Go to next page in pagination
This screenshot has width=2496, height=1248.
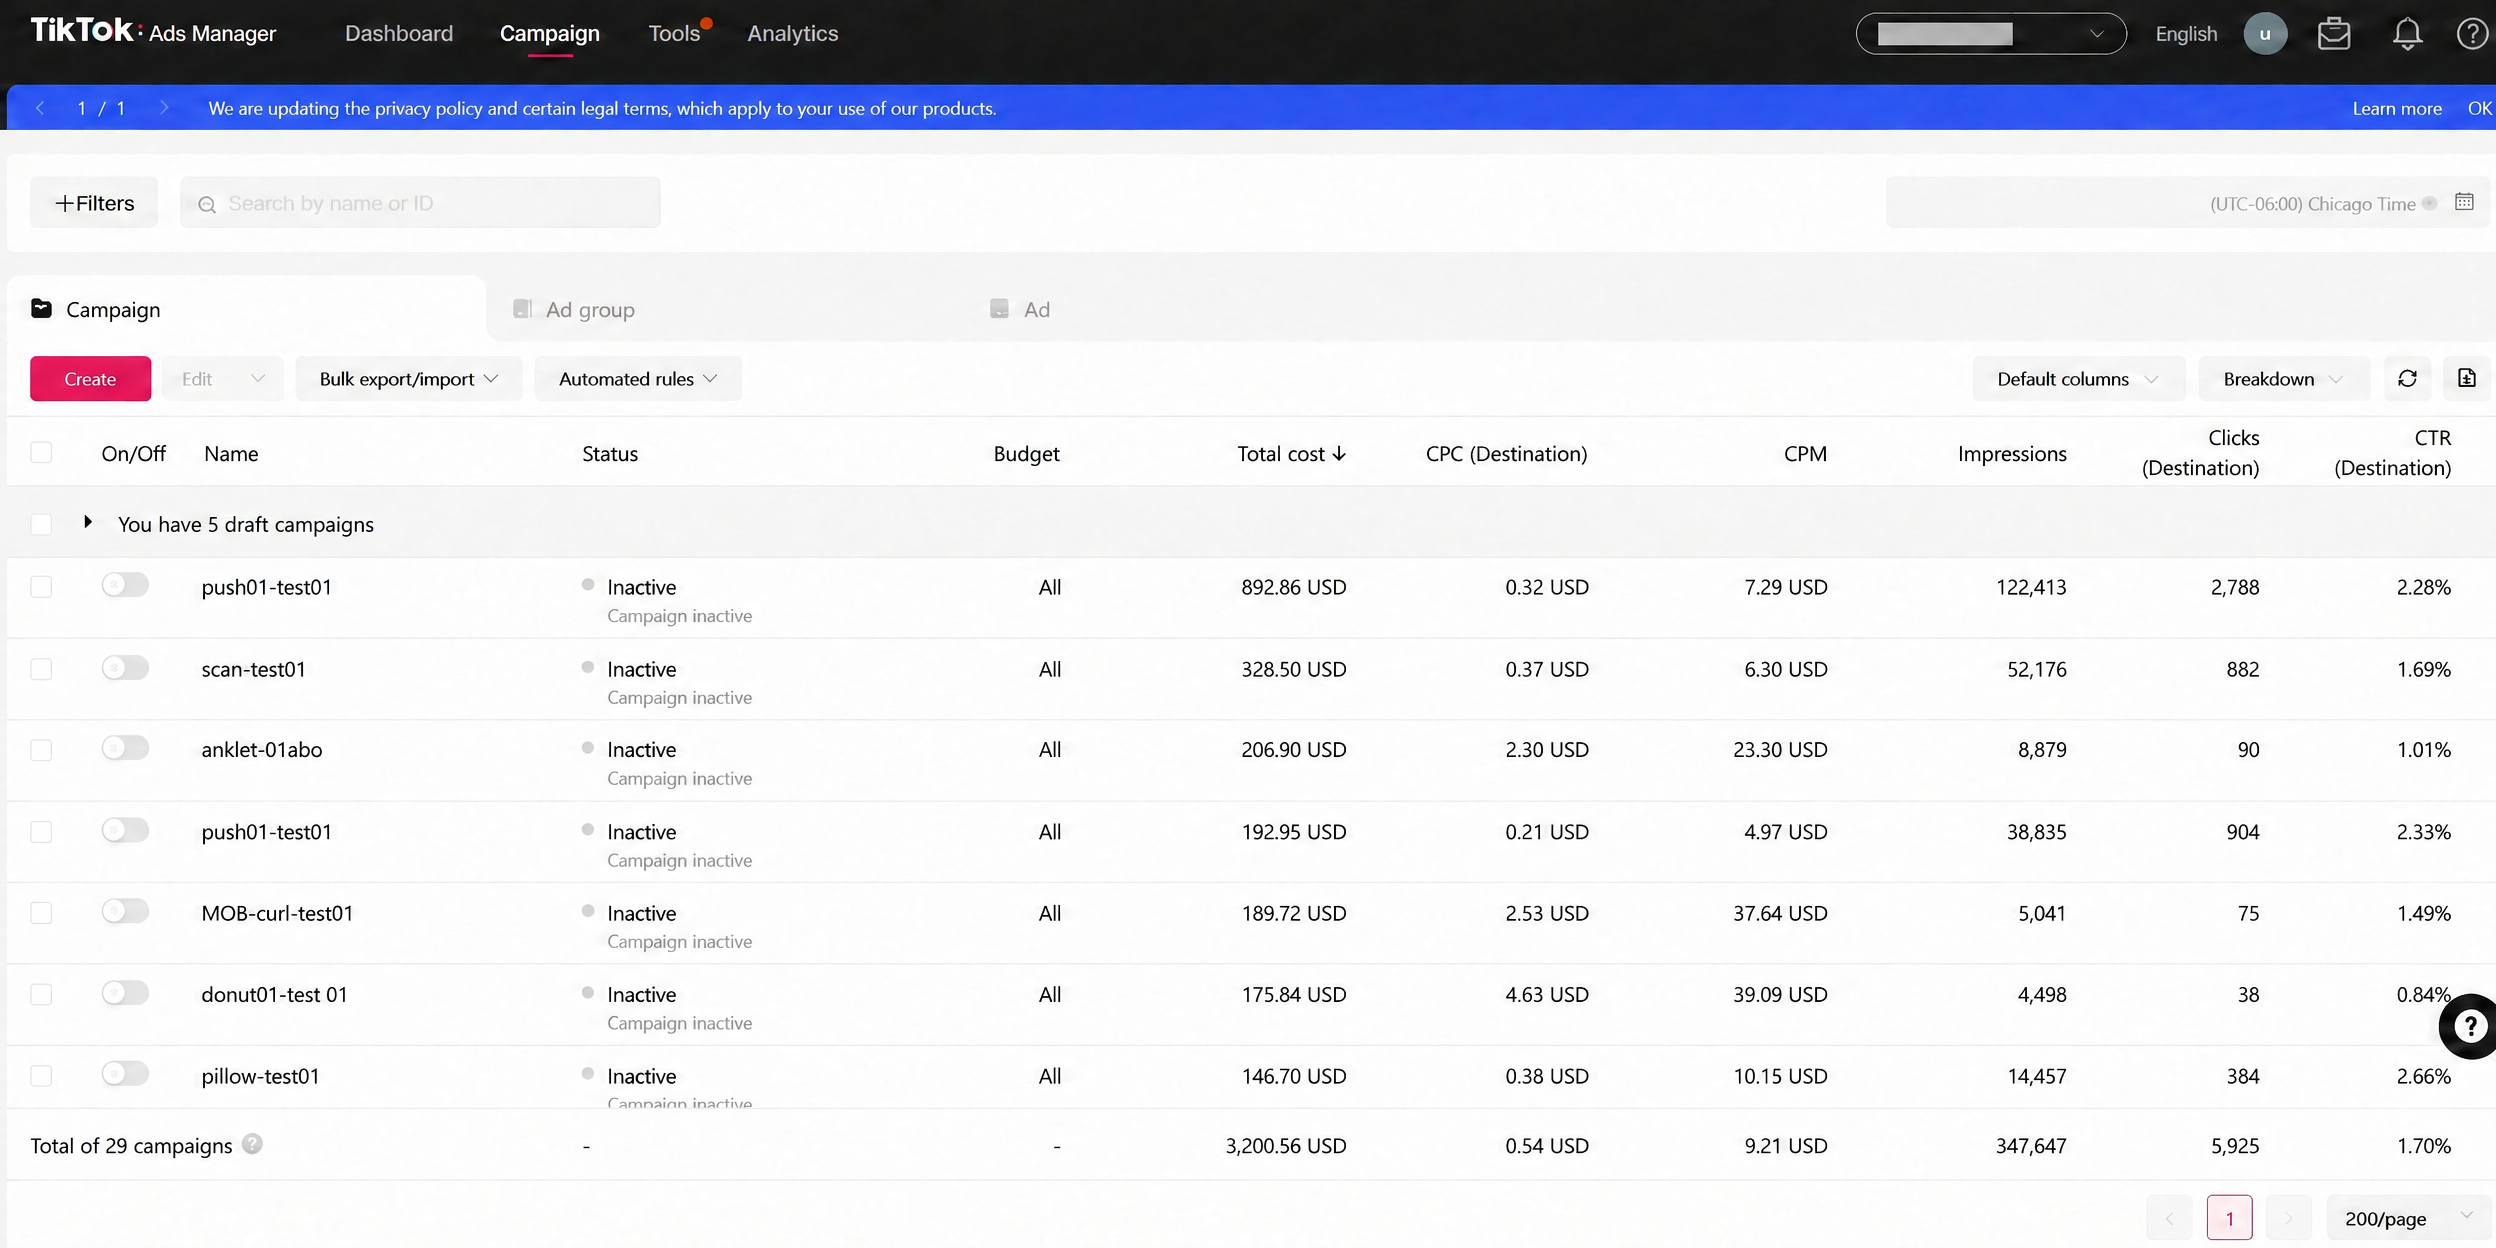coord(2288,1218)
